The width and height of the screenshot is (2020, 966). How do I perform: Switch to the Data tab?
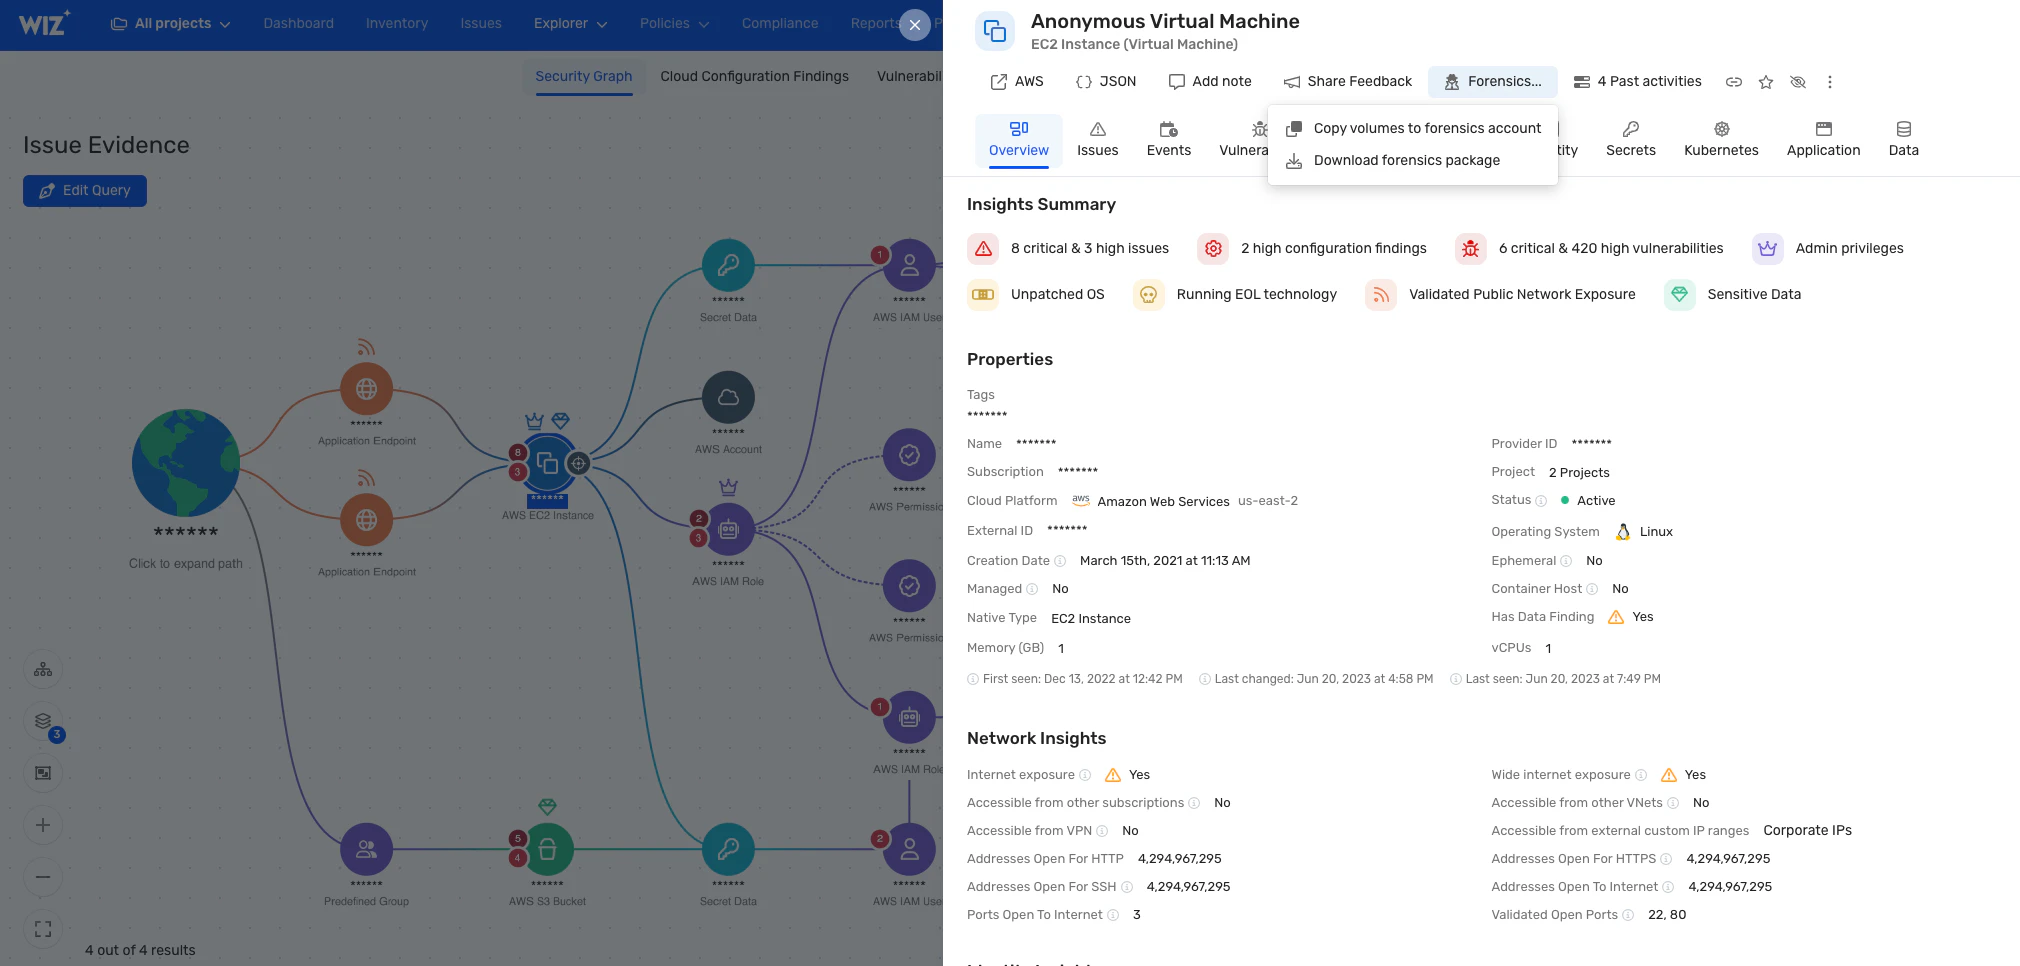1904,140
